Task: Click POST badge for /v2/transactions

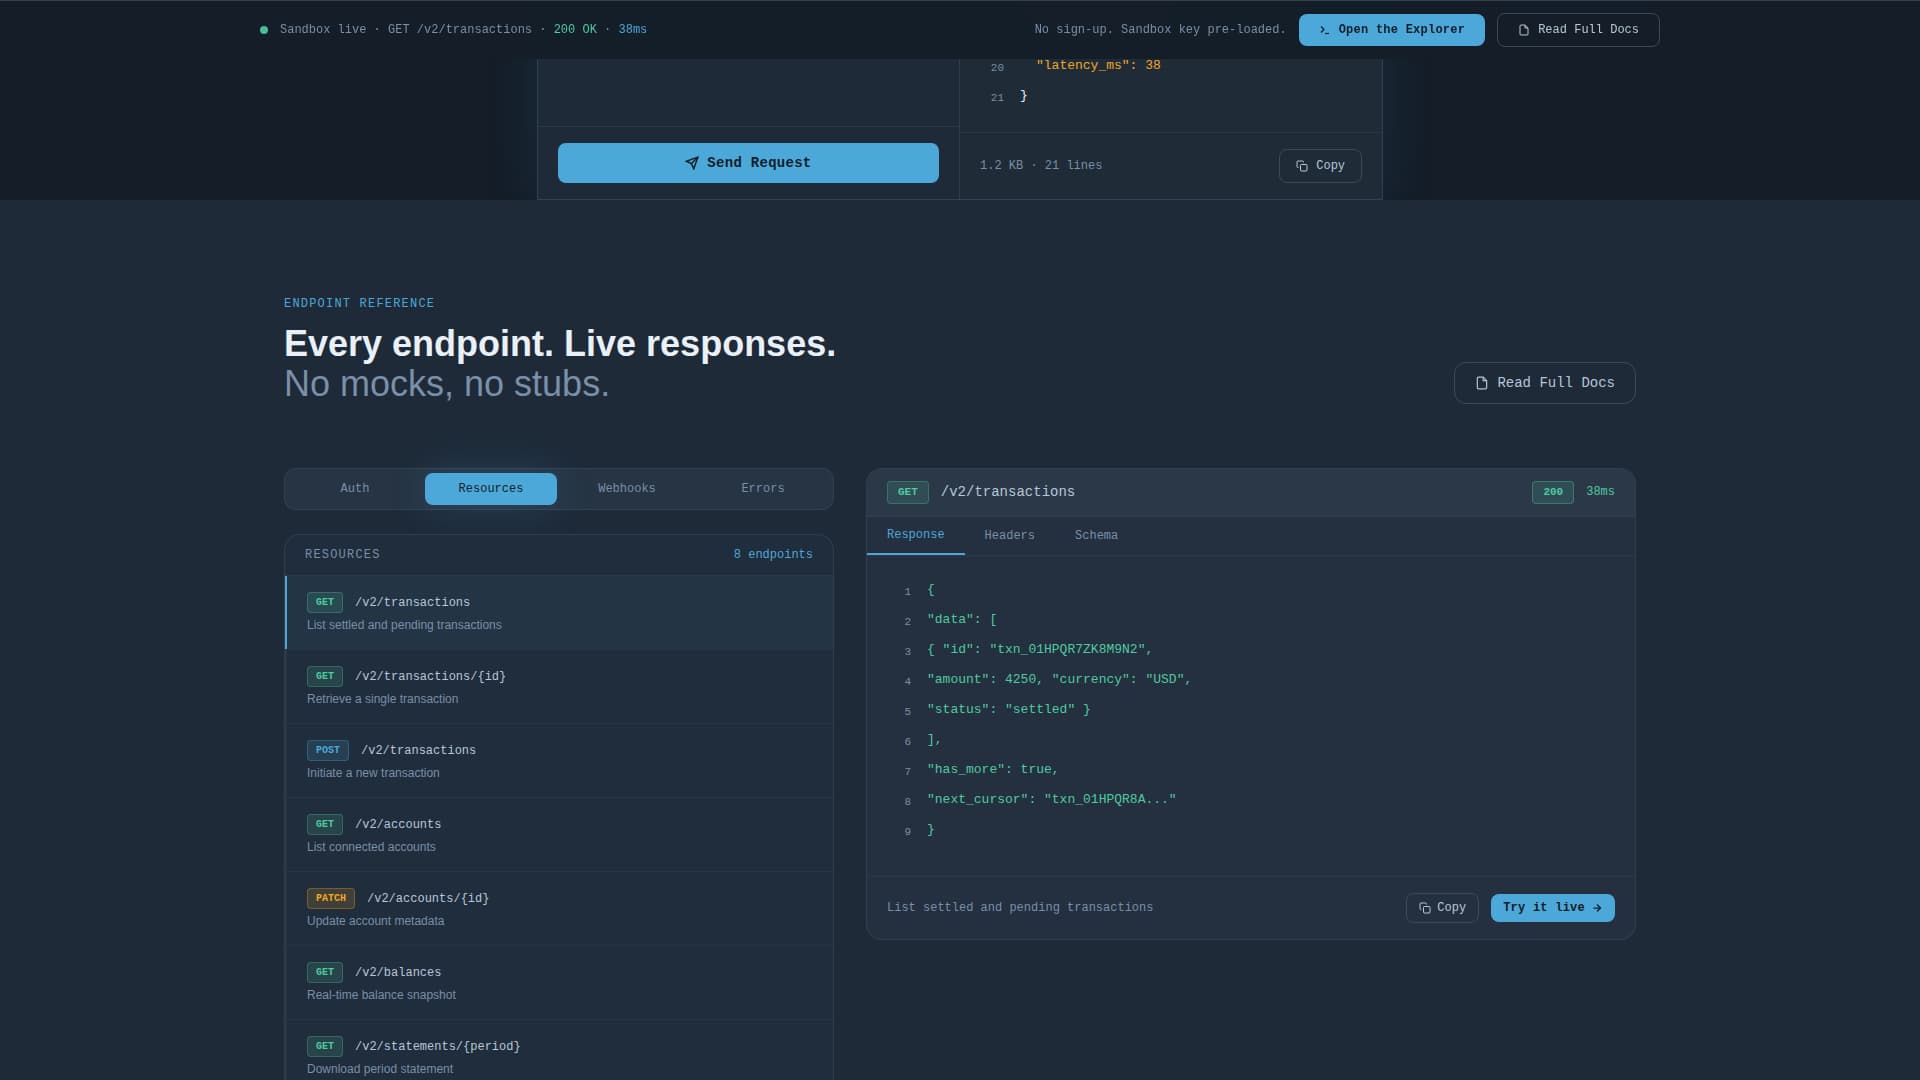Action: point(328,750)
